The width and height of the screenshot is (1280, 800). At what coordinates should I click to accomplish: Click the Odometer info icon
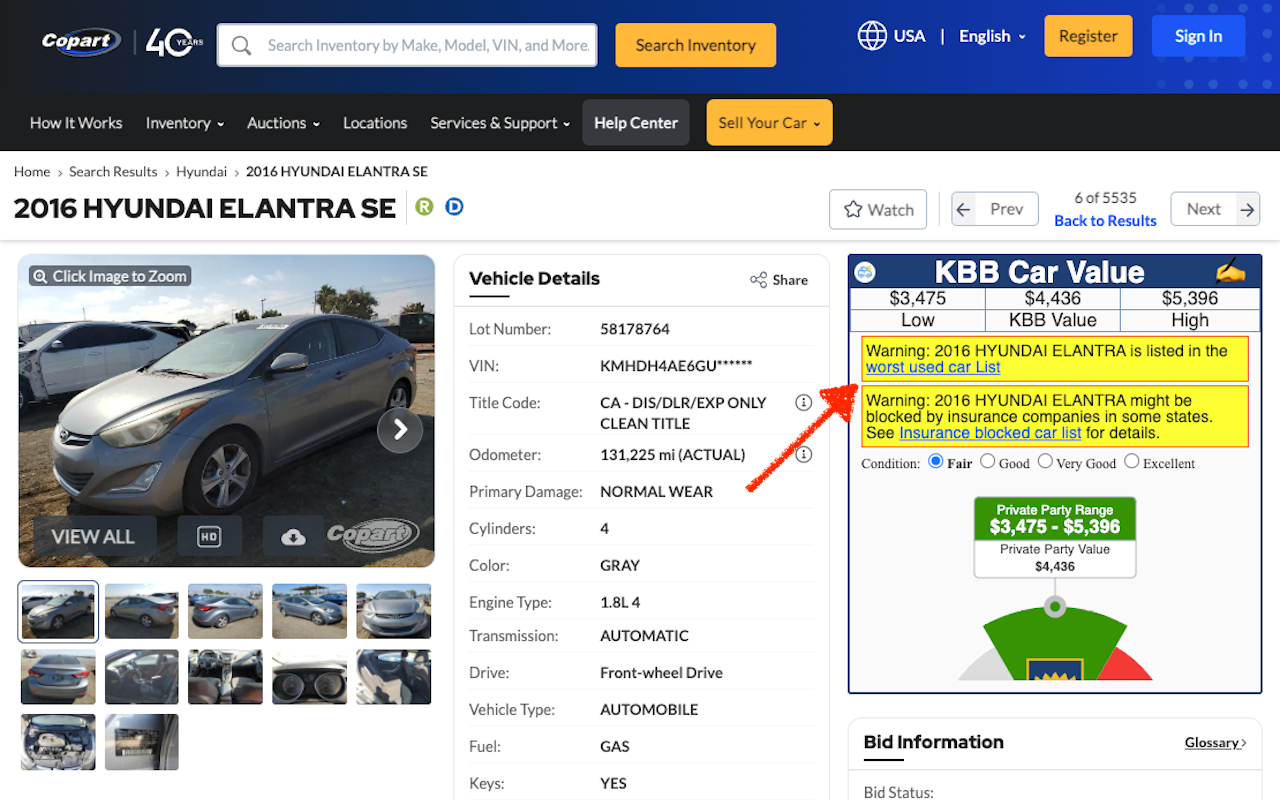(803, 455)
